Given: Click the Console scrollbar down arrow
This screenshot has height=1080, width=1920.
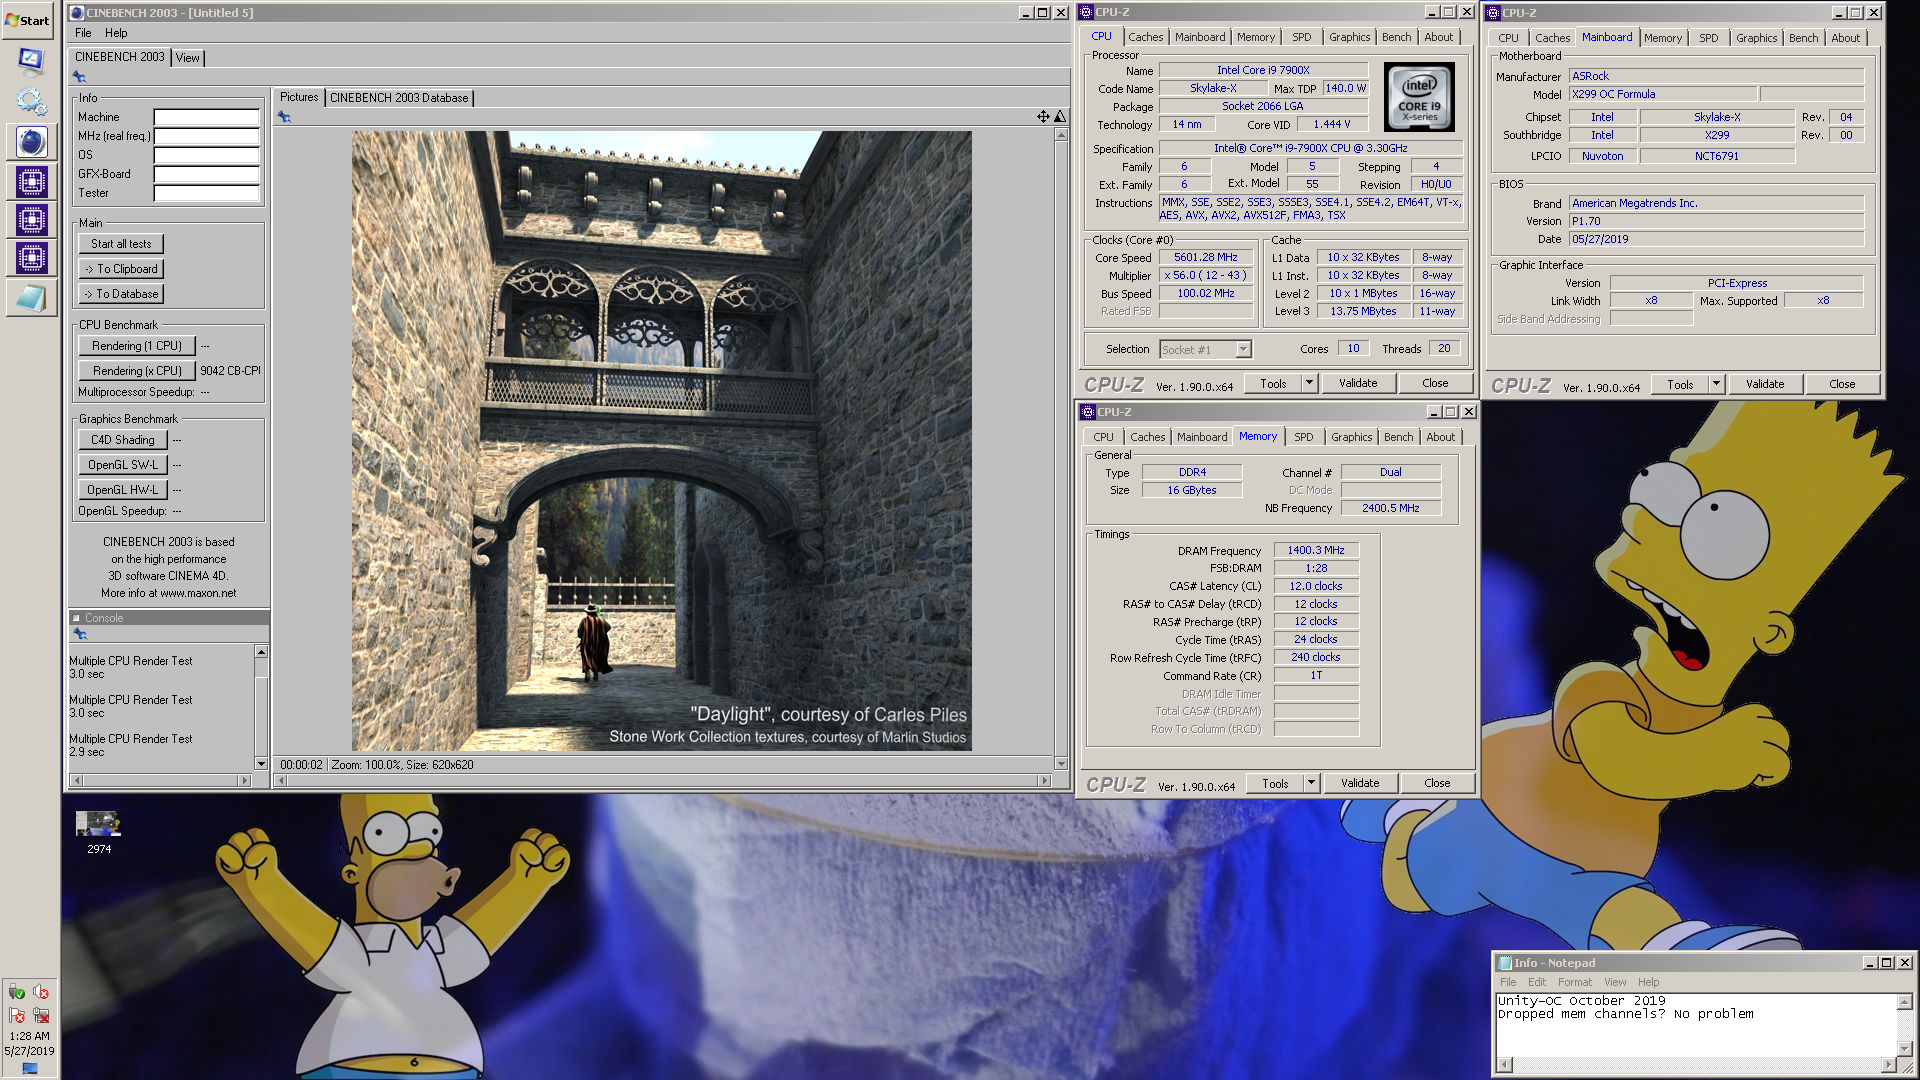Looking at the screenshot, I should tap(261, 764).
